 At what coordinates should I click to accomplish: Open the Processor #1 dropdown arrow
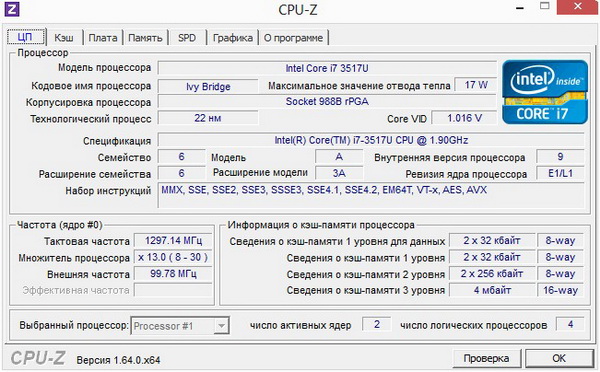[221, 326]
